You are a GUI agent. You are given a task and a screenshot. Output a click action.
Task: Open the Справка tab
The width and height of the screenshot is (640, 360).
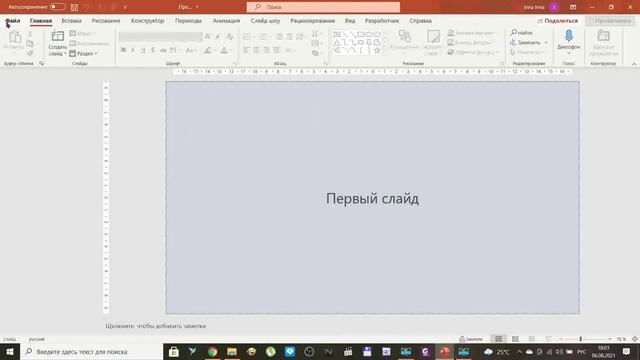[x=420, y=21]
